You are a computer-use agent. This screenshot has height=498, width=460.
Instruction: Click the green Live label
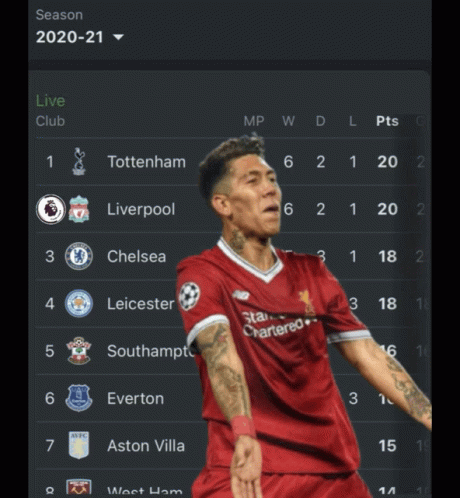[50, 101]
